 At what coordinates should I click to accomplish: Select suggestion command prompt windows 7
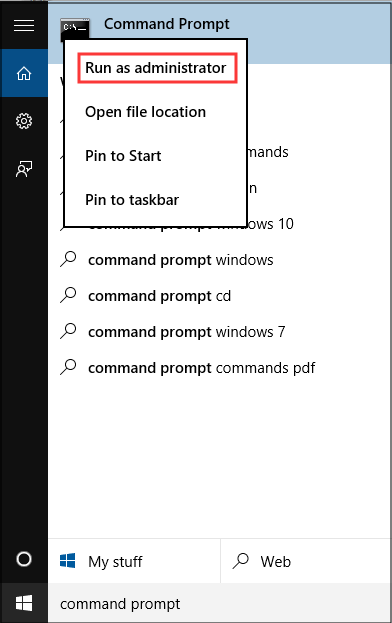coord(219,332)
